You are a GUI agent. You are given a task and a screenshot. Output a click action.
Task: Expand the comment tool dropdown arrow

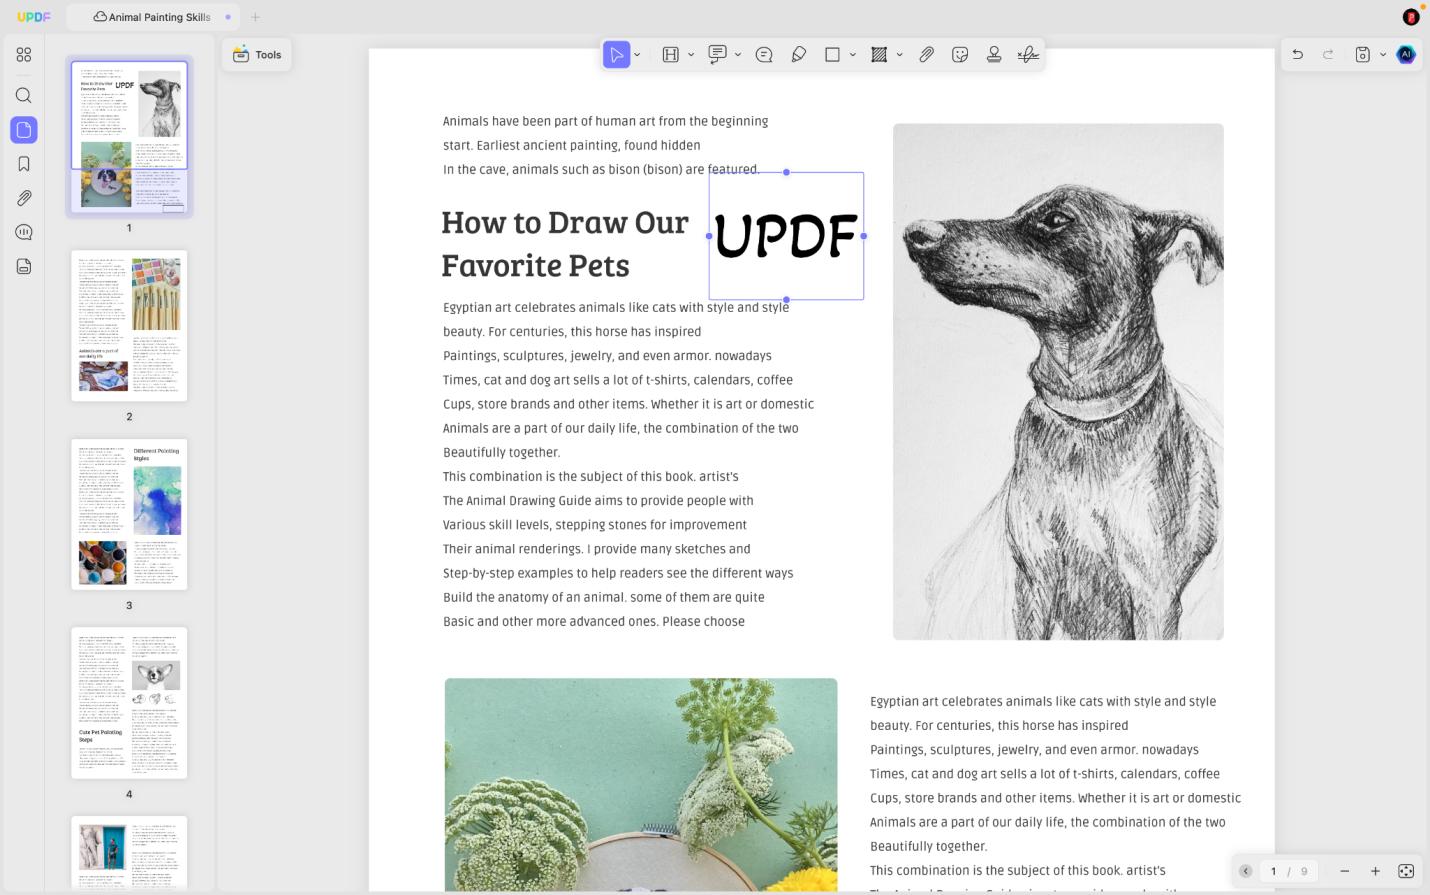coord(738,55)
